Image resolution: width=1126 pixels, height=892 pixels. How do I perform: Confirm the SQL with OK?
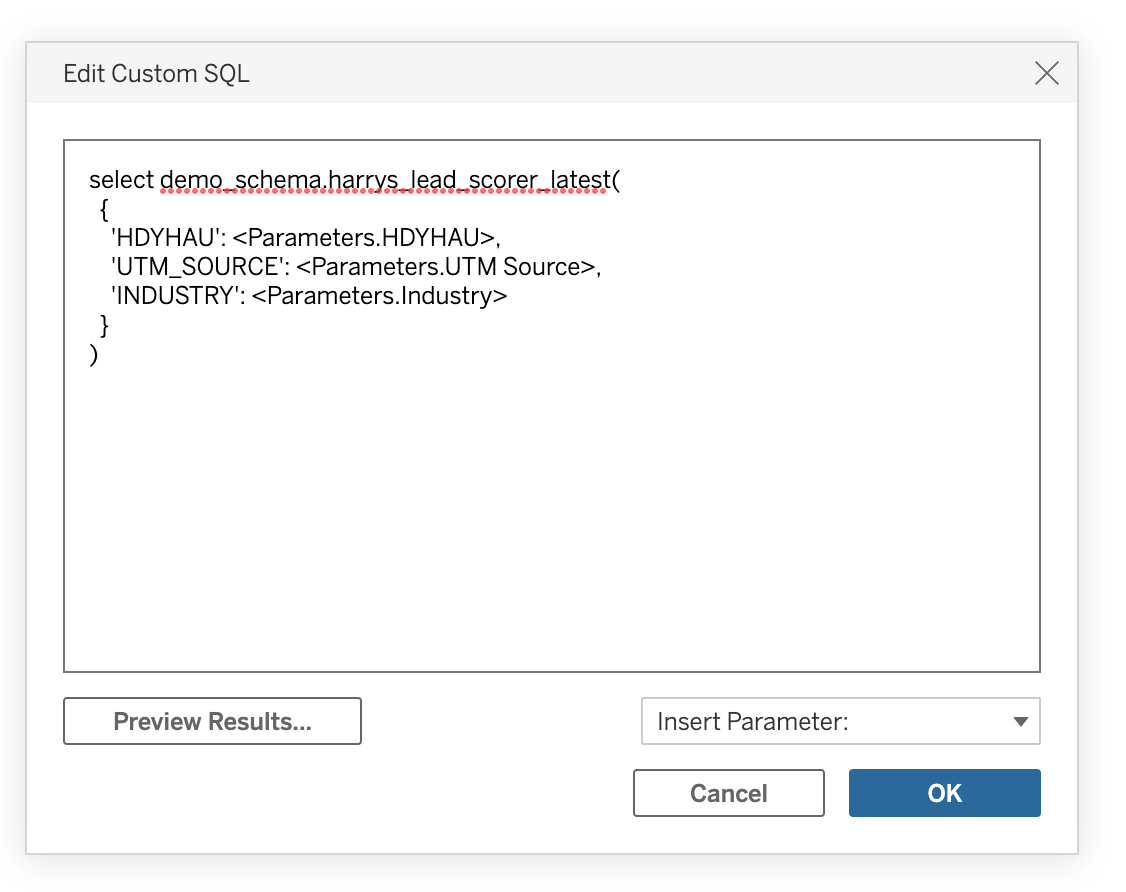[x=944, y=793]
